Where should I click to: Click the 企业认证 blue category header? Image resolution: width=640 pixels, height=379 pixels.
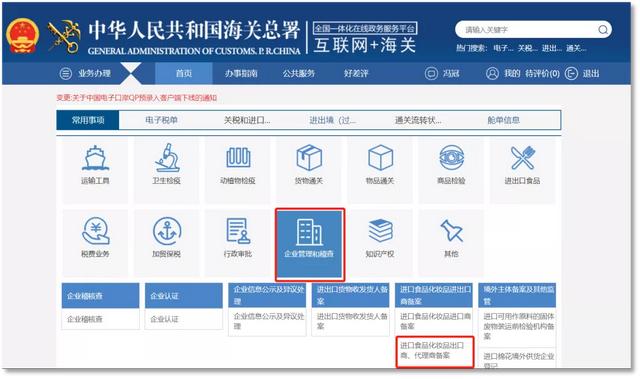click(184, 295)
